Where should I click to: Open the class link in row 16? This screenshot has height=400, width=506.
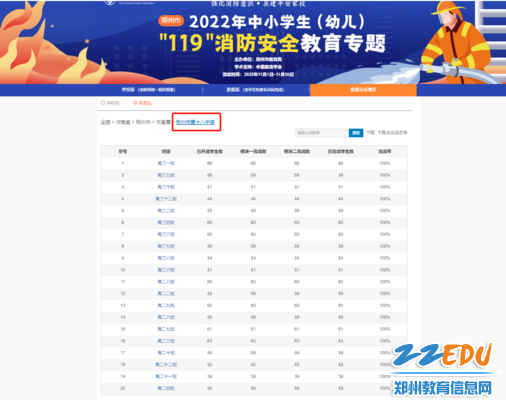click(x=166, y=341)
